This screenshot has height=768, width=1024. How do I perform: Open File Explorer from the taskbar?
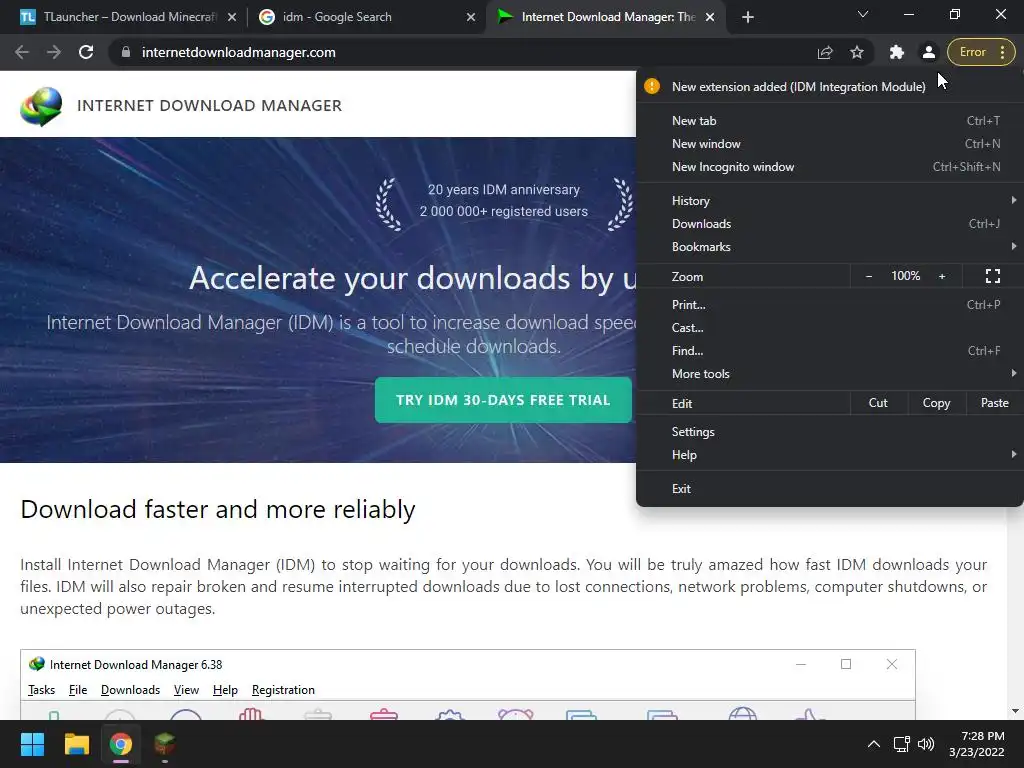click(76, 744)
